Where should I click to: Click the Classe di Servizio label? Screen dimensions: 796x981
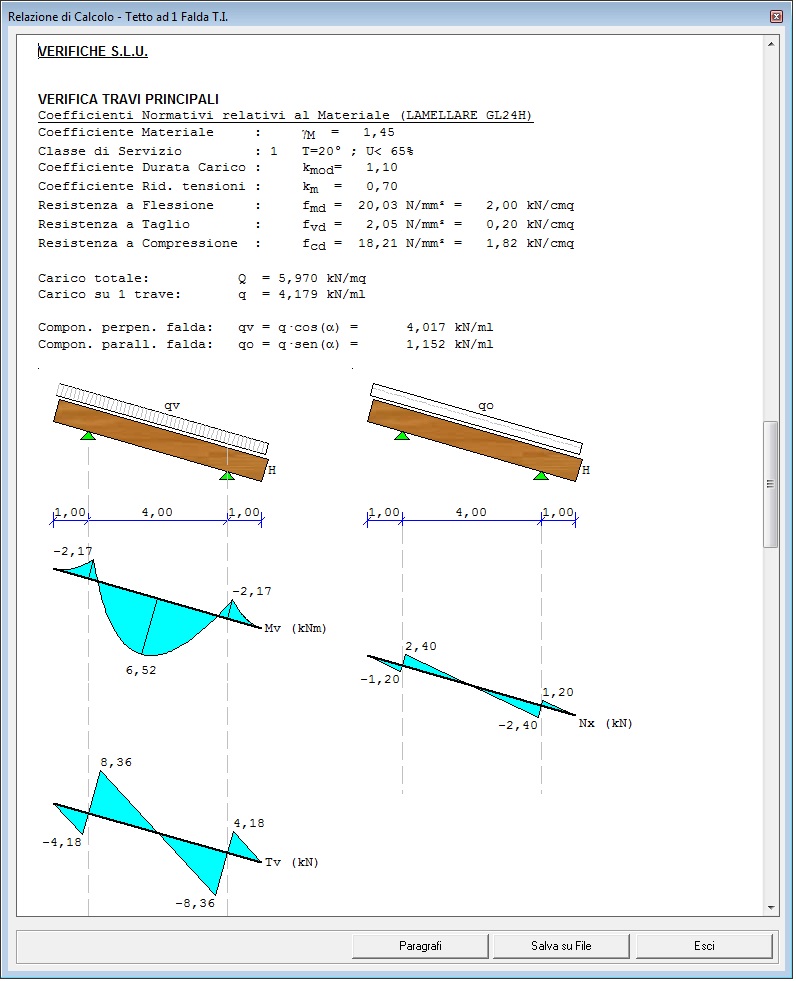[110, 151]
